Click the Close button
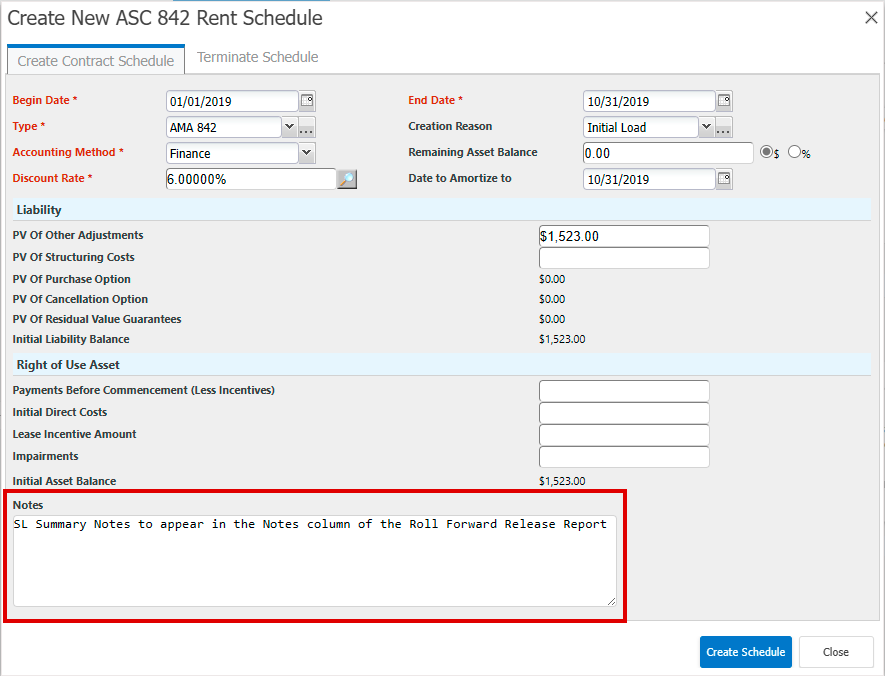Viewport: 885px width, 676px height. (x=836, y=652)
